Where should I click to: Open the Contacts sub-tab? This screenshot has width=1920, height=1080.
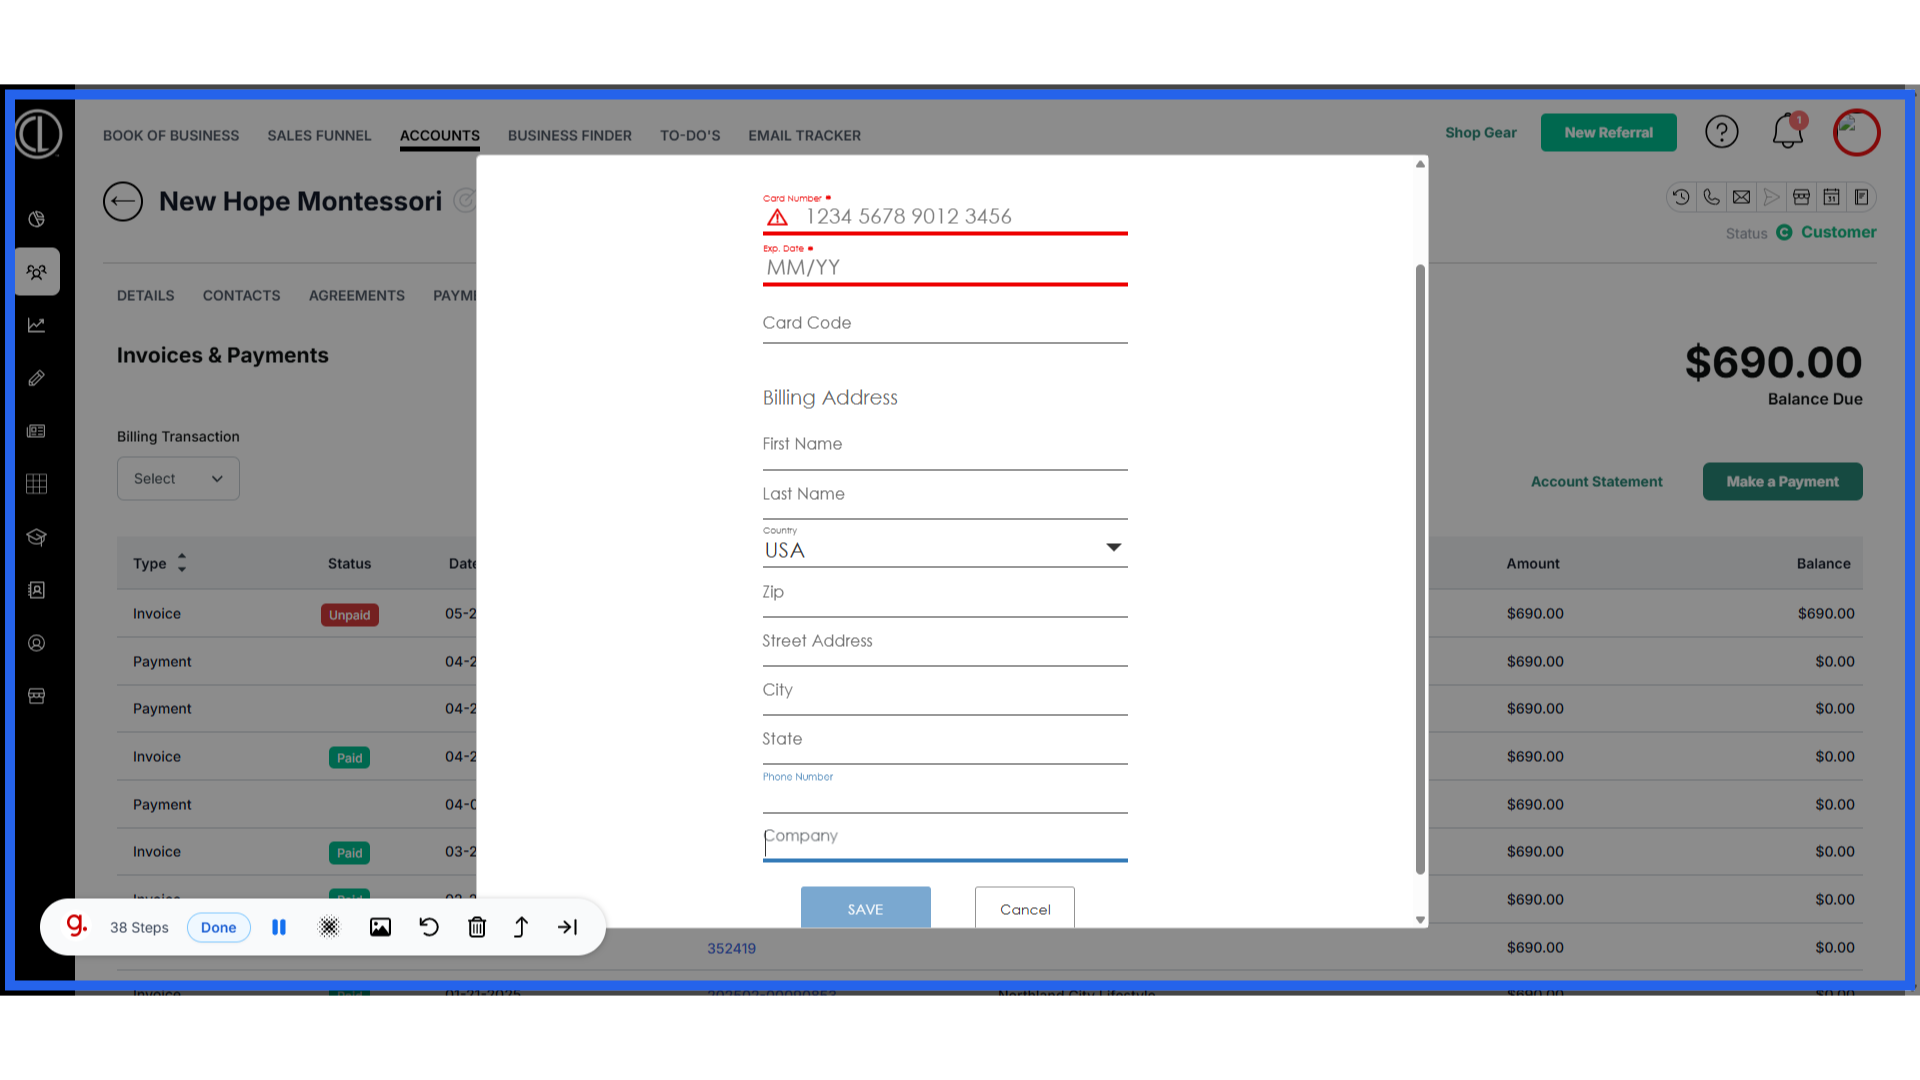pos(241,295)
